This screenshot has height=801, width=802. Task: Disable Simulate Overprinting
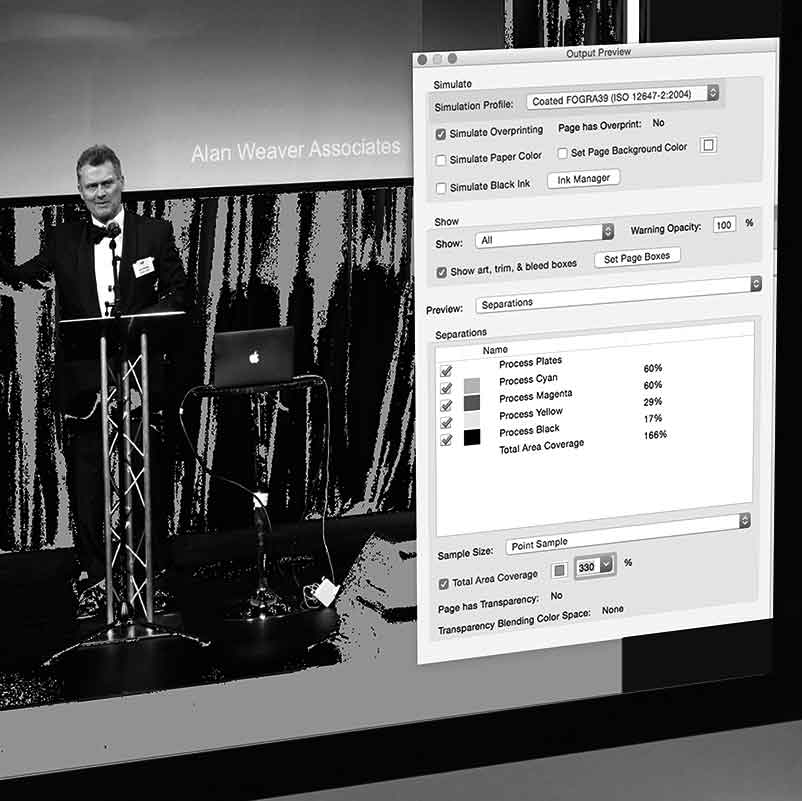pyautogui.click(x=441, y=133)
